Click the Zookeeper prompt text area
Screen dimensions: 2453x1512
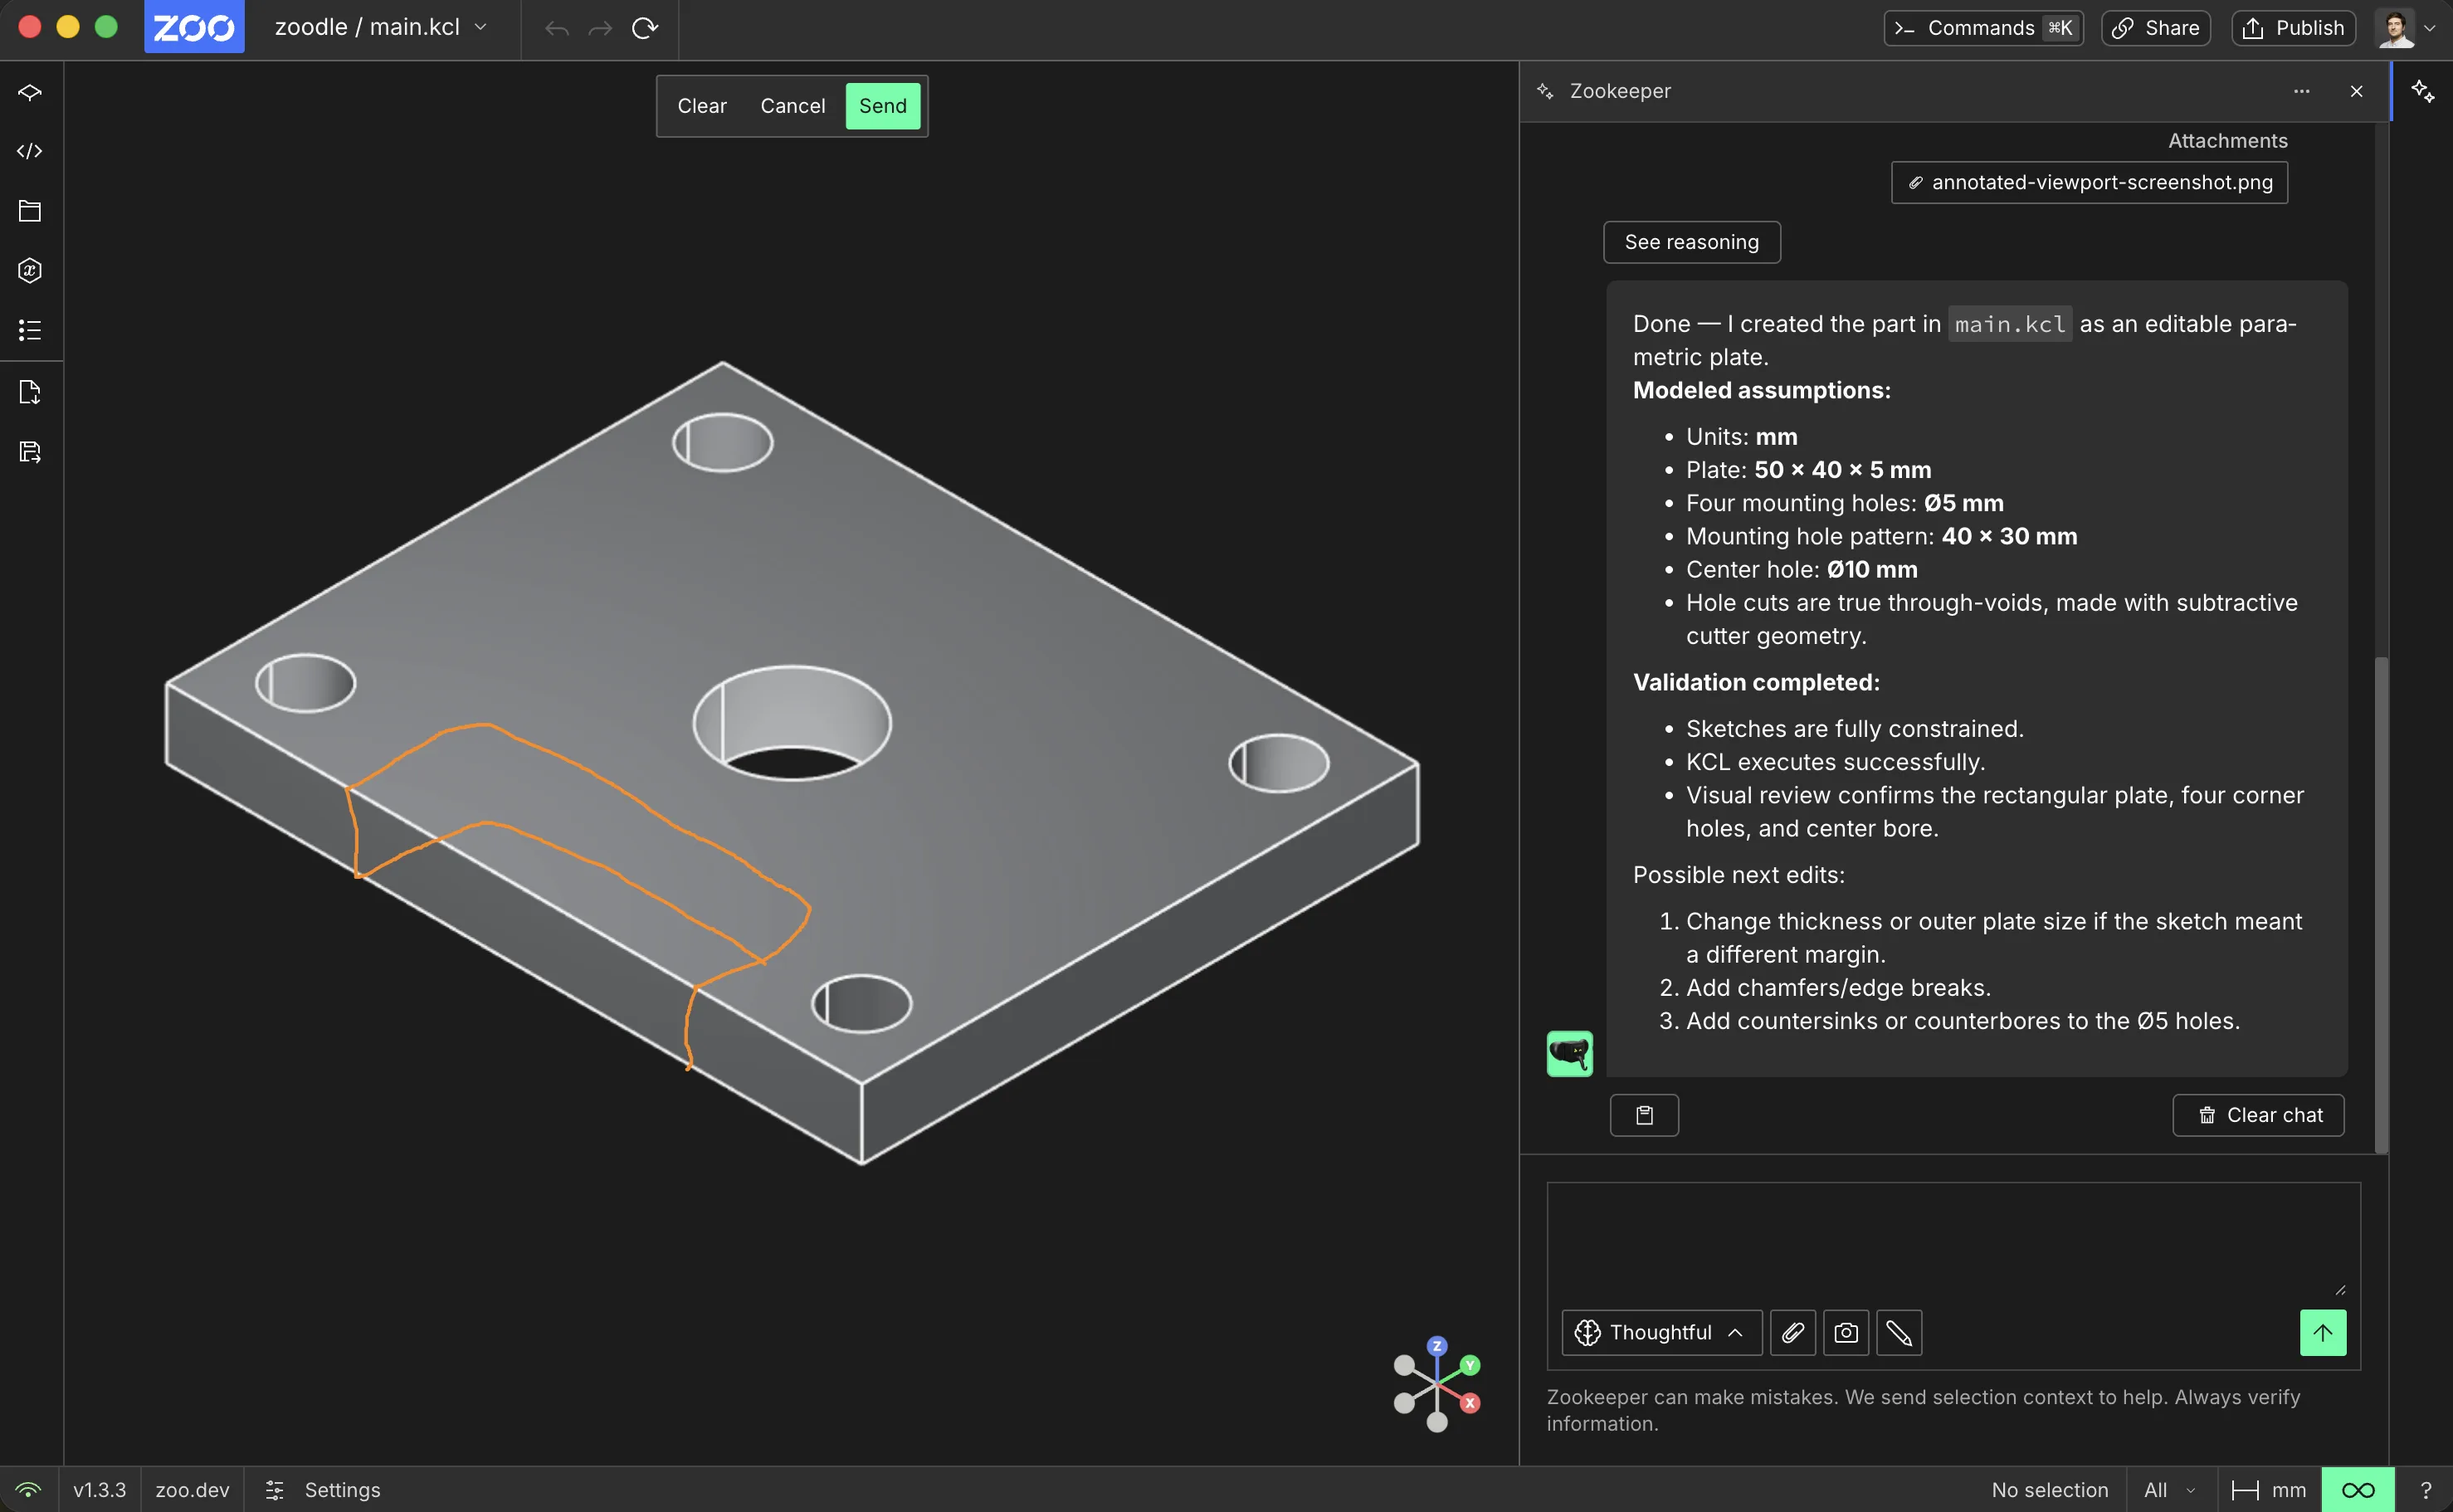pyautogui.click(x=1954, y=1242)
